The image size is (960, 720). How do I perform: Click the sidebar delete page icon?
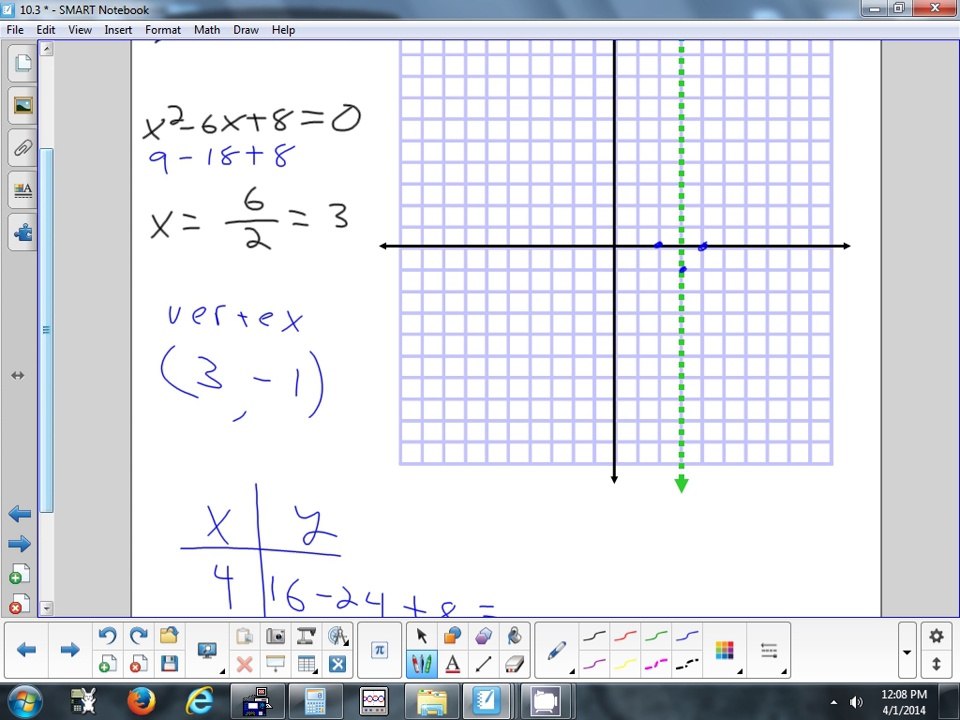pyautogui.click(x=20, y=604)
